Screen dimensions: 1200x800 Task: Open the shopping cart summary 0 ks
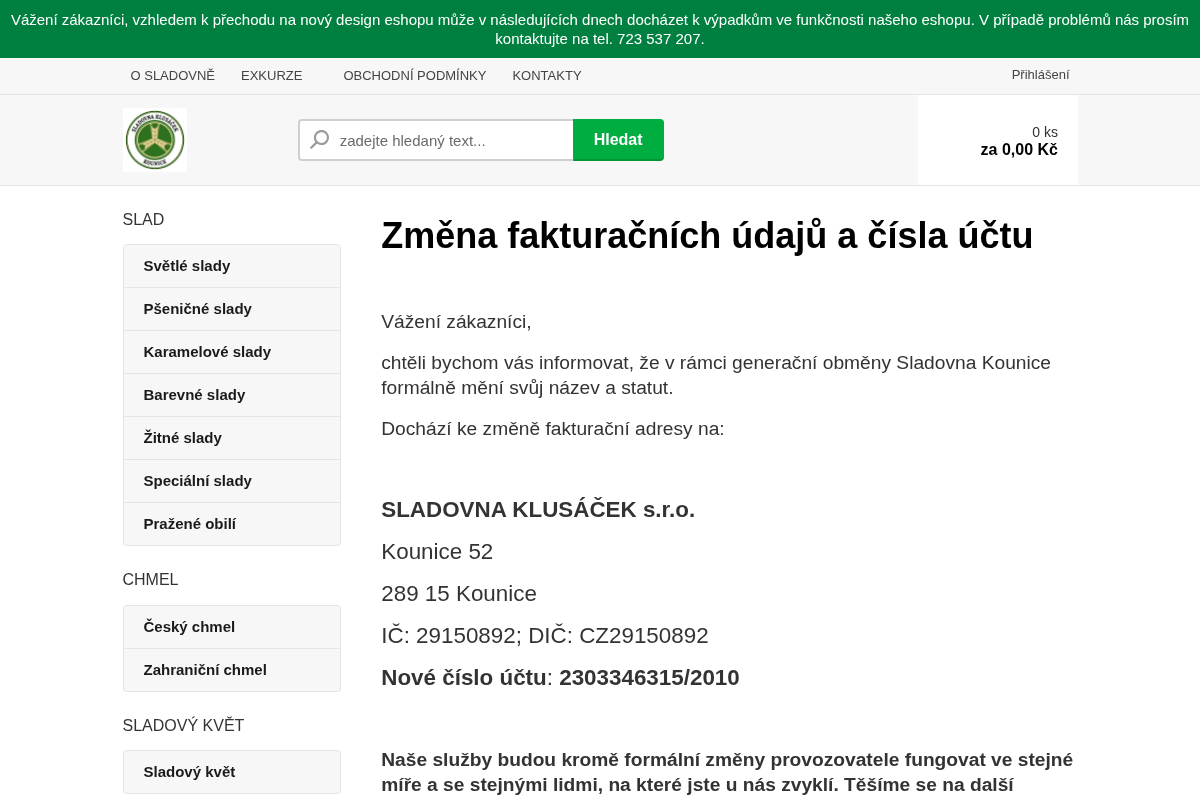tap(998, 140)
